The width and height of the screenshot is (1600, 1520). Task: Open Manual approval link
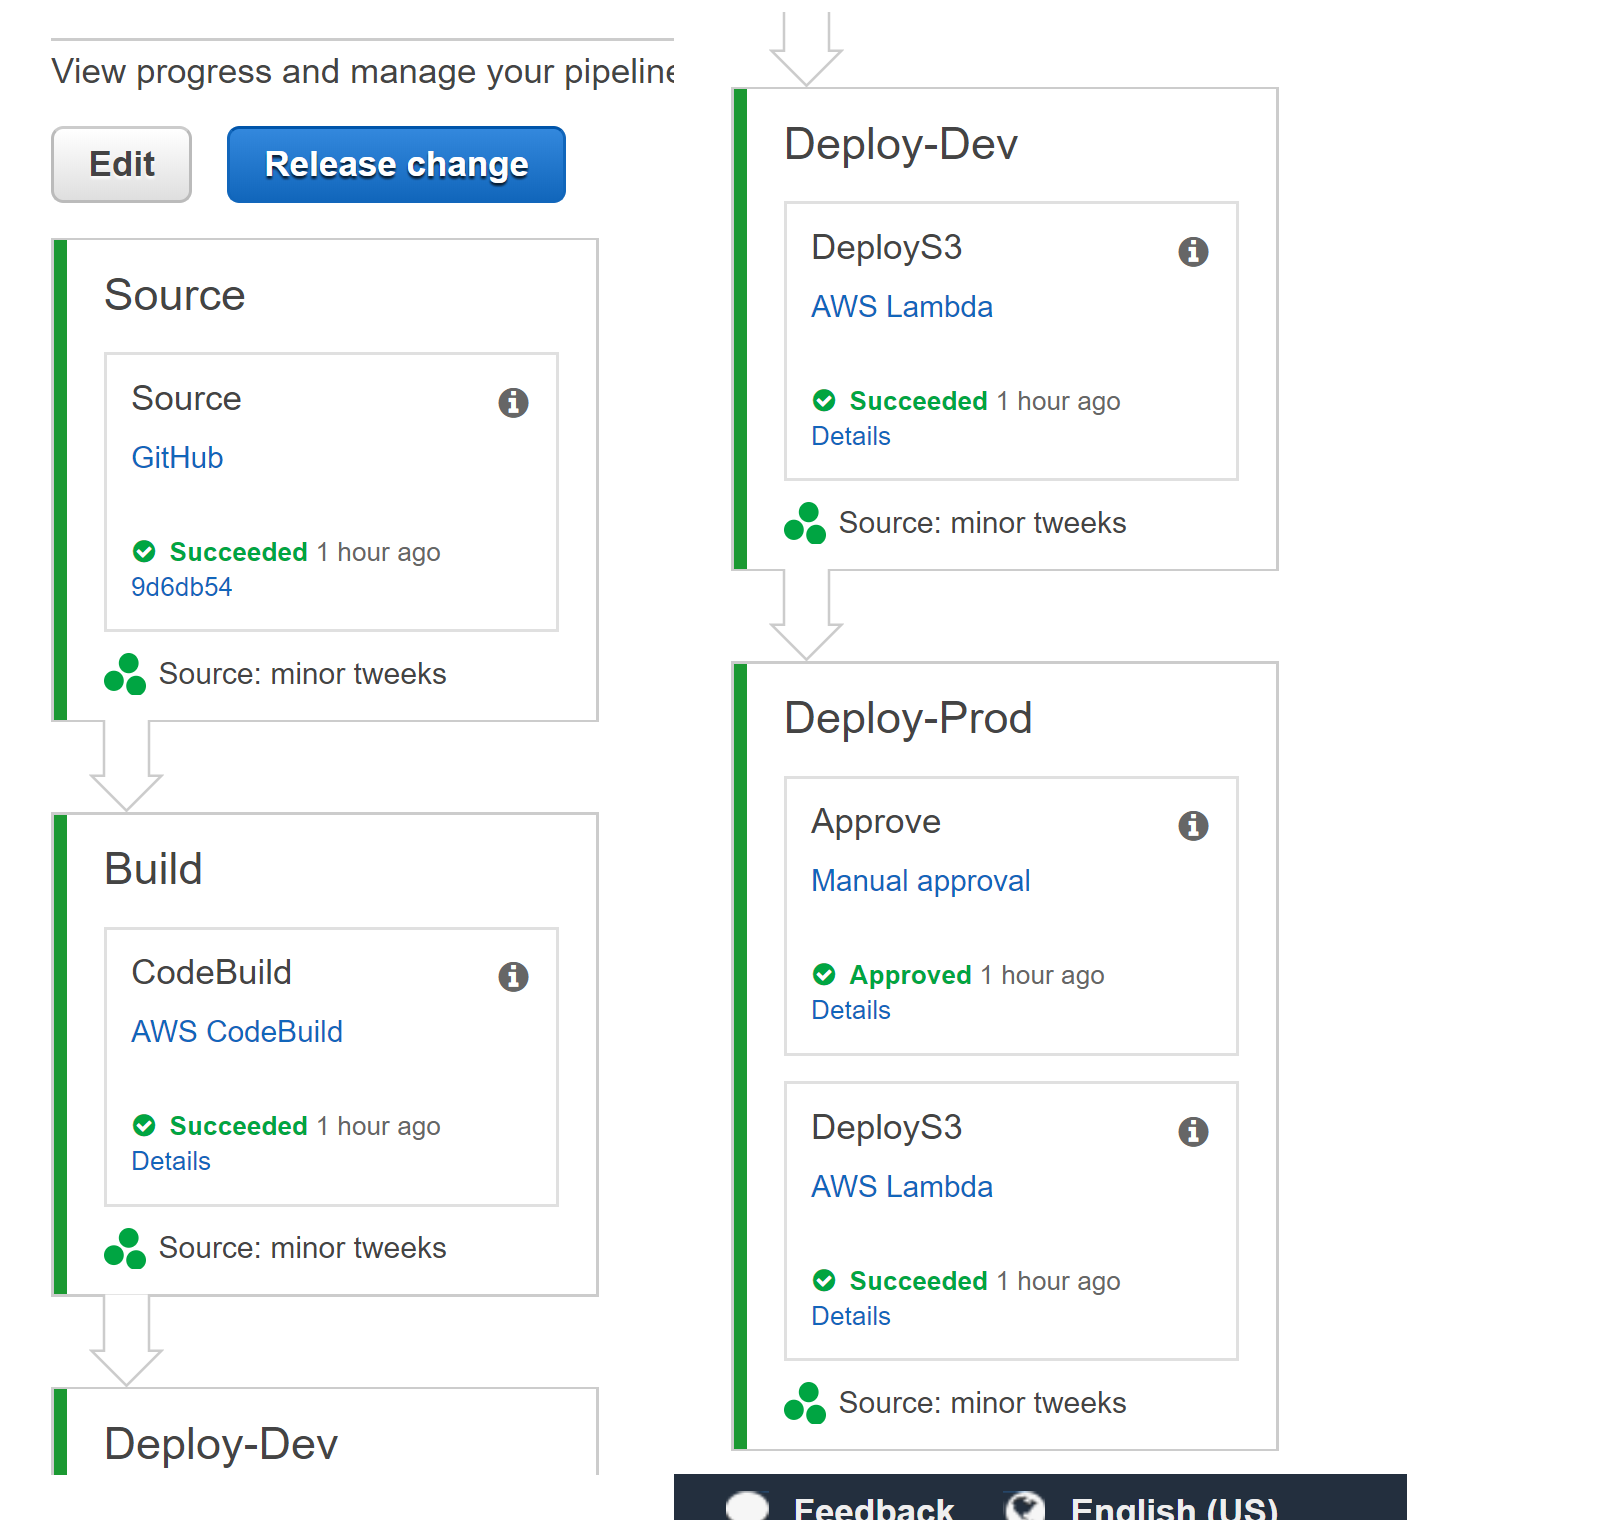pos(920,880)
